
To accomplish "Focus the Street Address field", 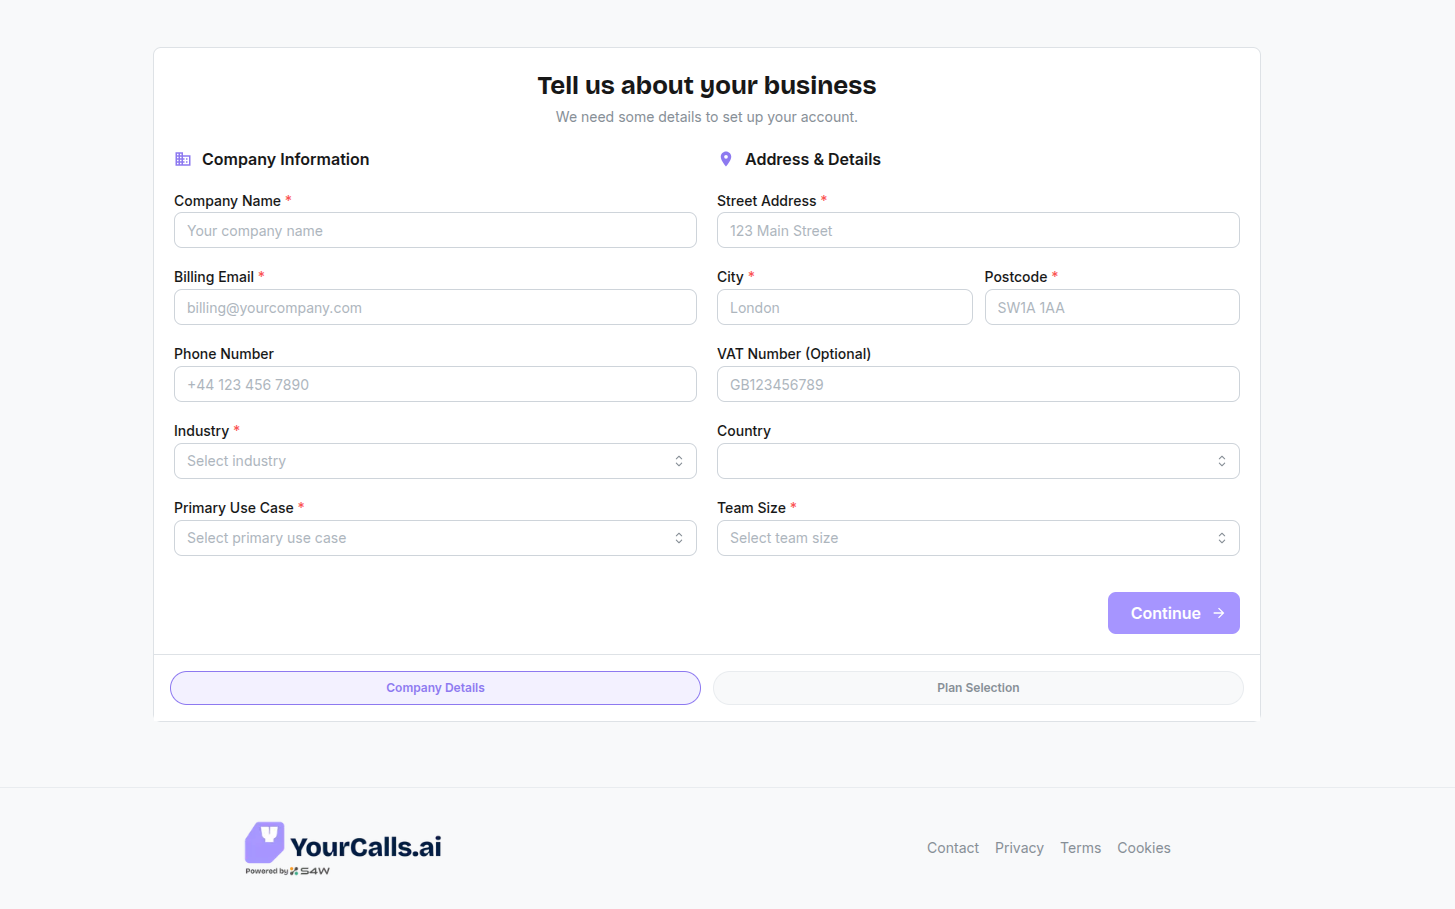I will coord(978,230).
